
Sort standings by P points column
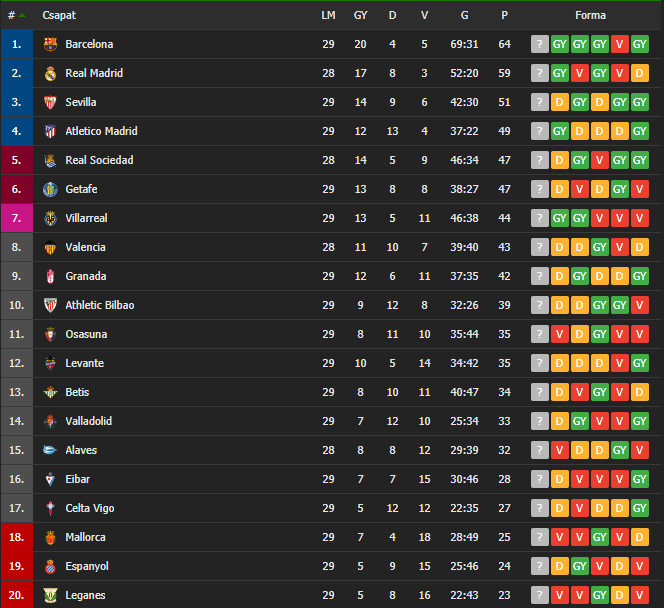(x=504, y=15)
